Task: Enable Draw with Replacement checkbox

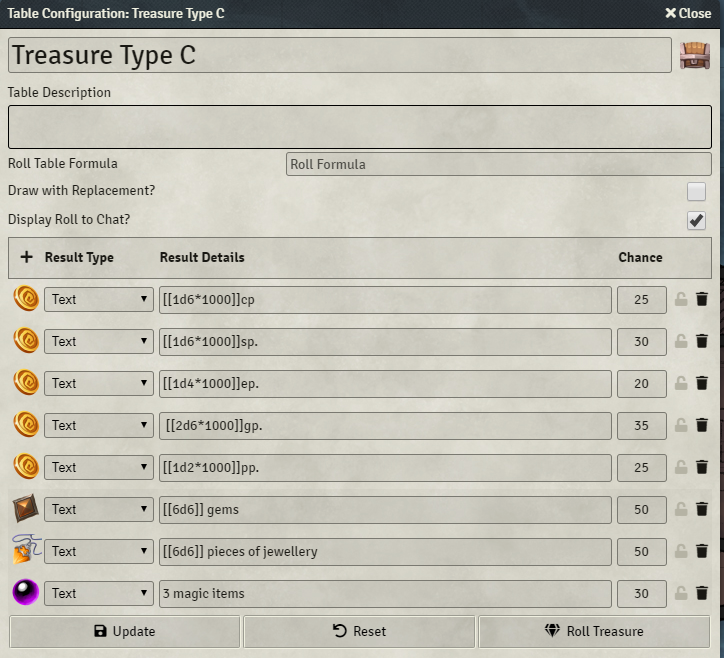Action: click(696, 192)
